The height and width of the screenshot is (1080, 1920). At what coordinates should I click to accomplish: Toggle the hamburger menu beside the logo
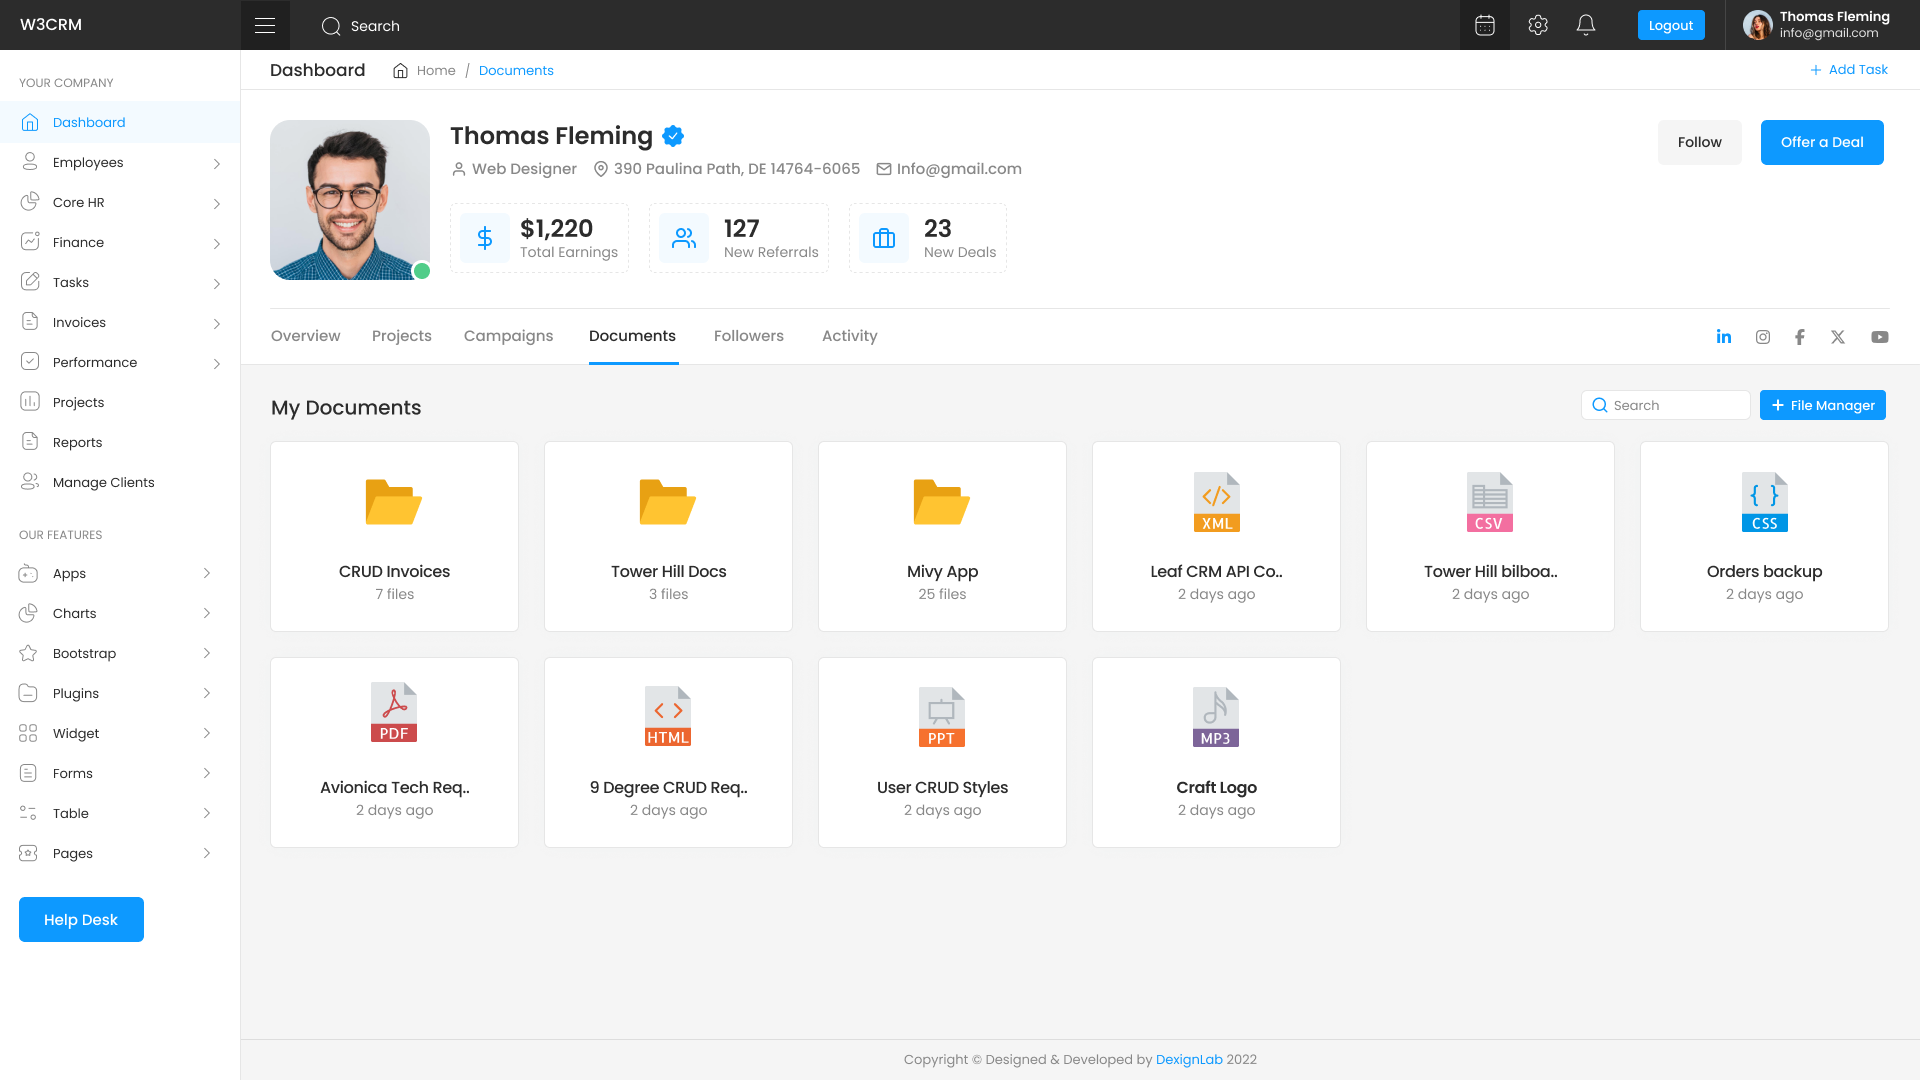point(264,25)
